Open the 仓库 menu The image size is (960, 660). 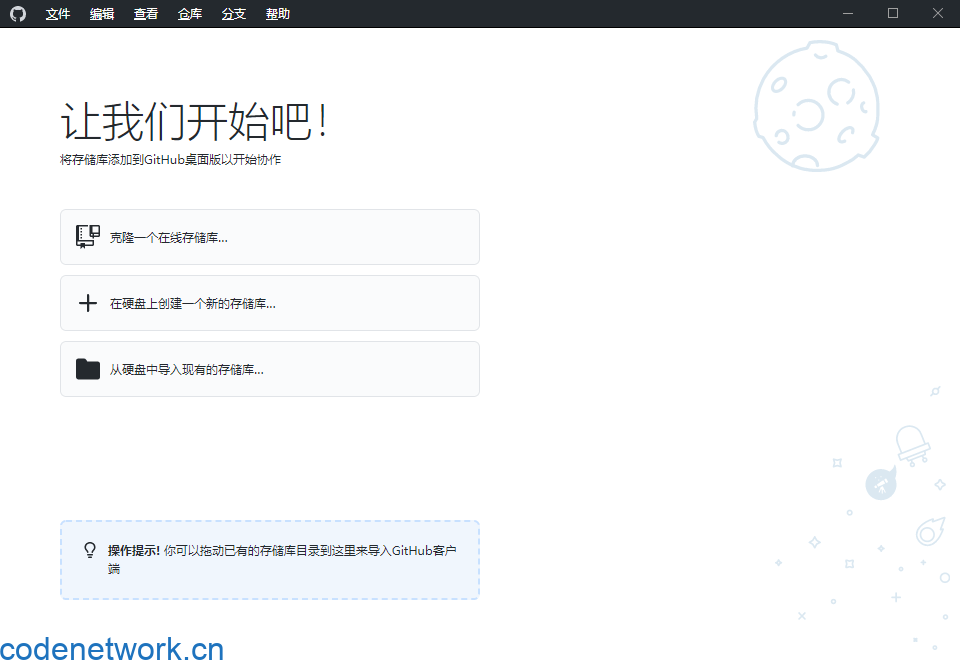pyautogui.click(x=189, y=13)
